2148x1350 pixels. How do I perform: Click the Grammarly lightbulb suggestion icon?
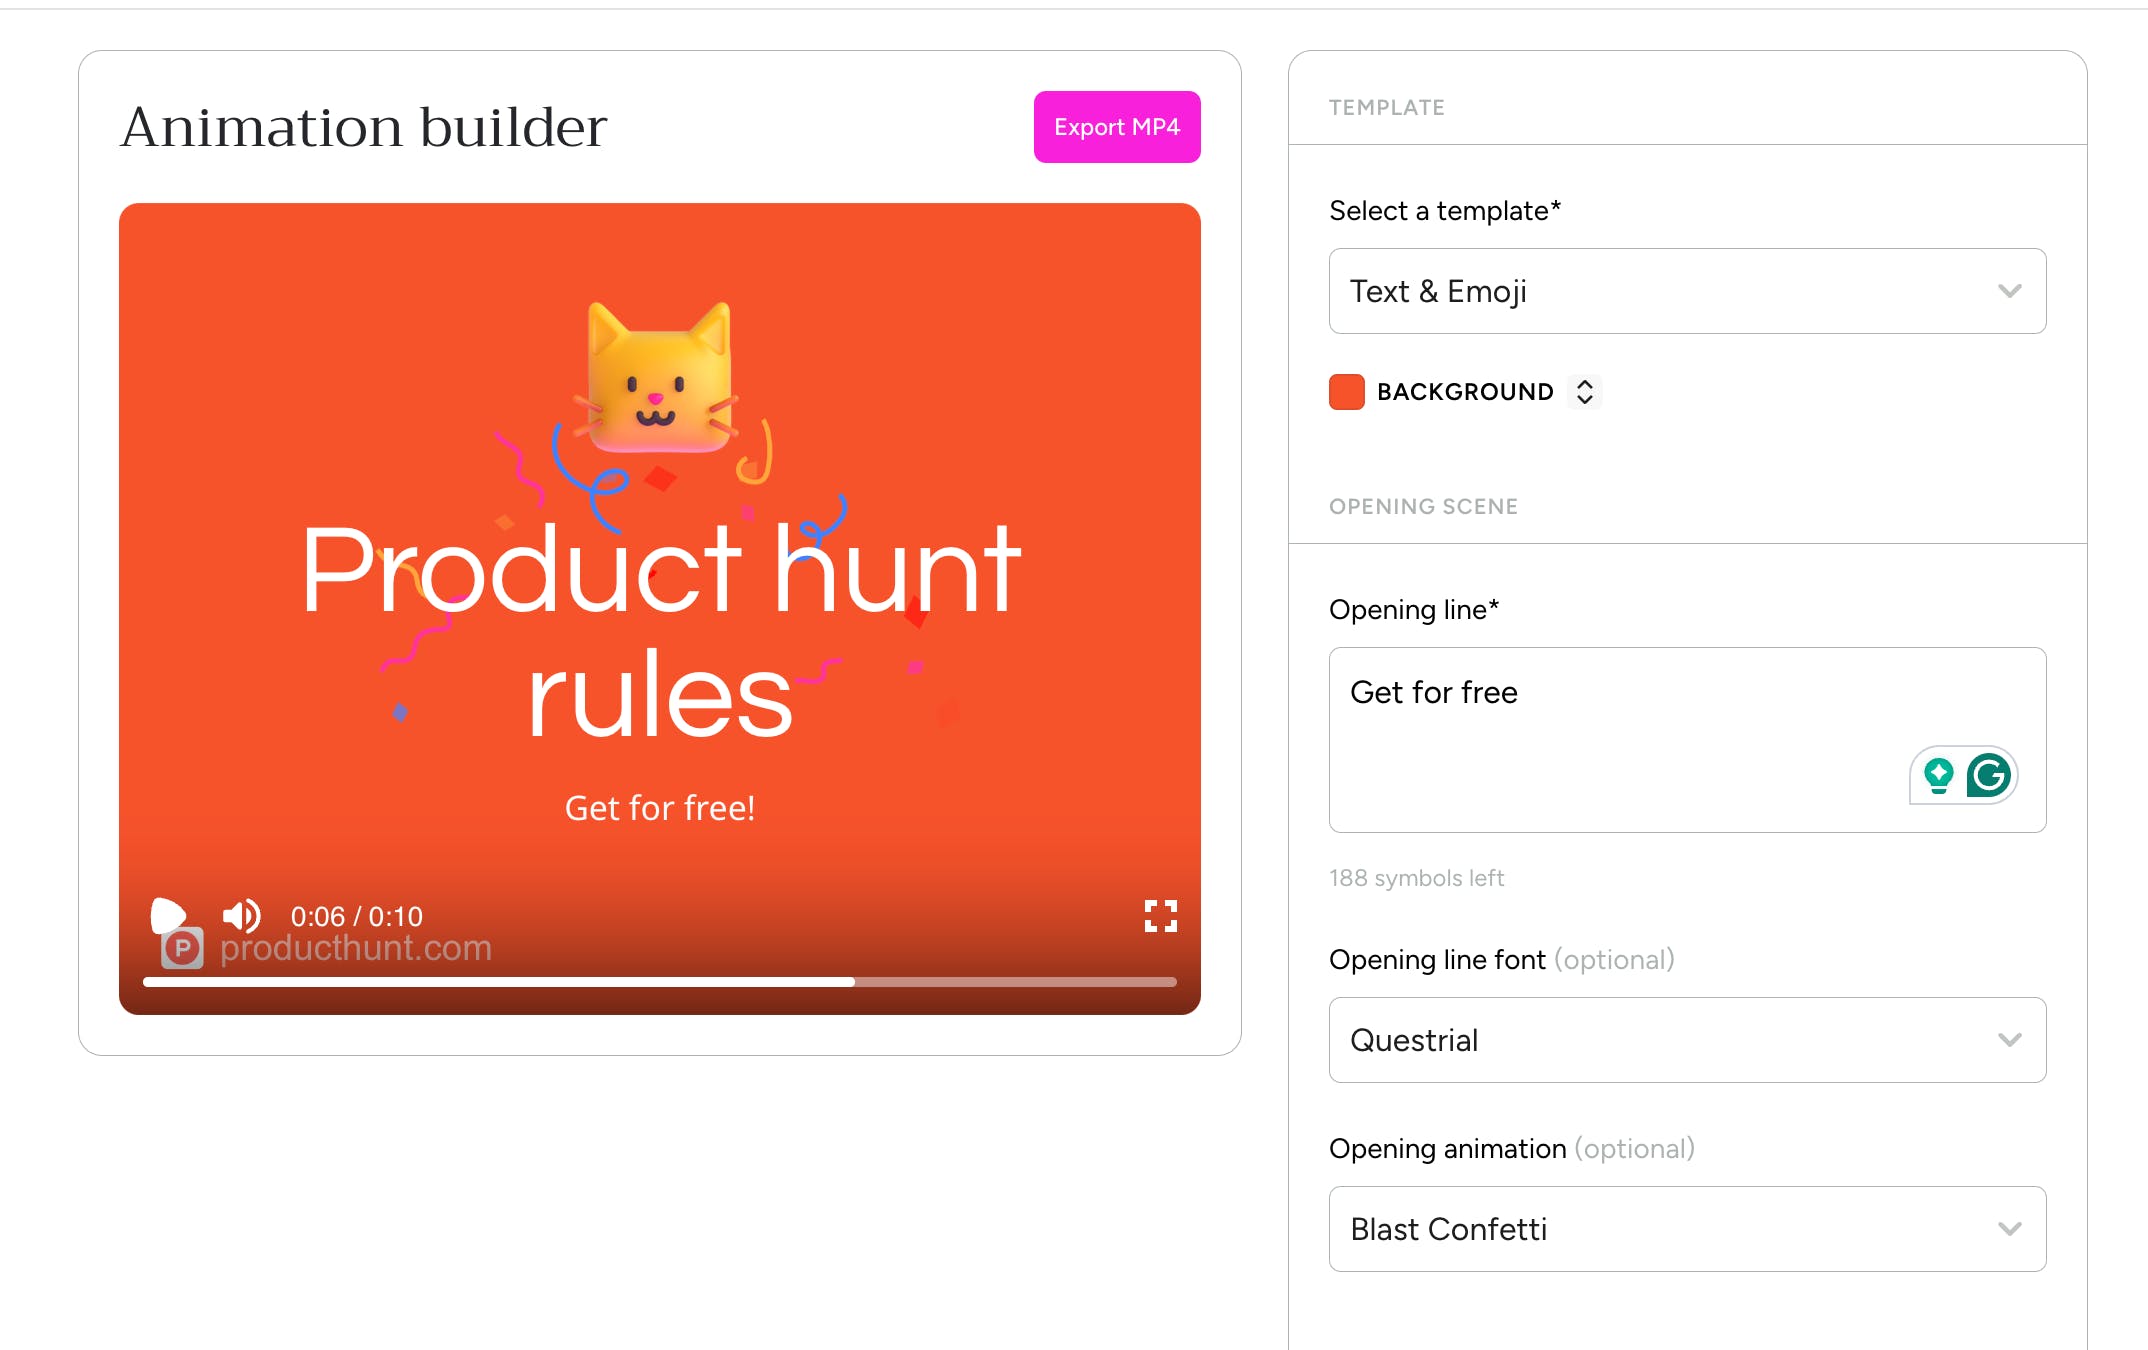pos(1938,775)
